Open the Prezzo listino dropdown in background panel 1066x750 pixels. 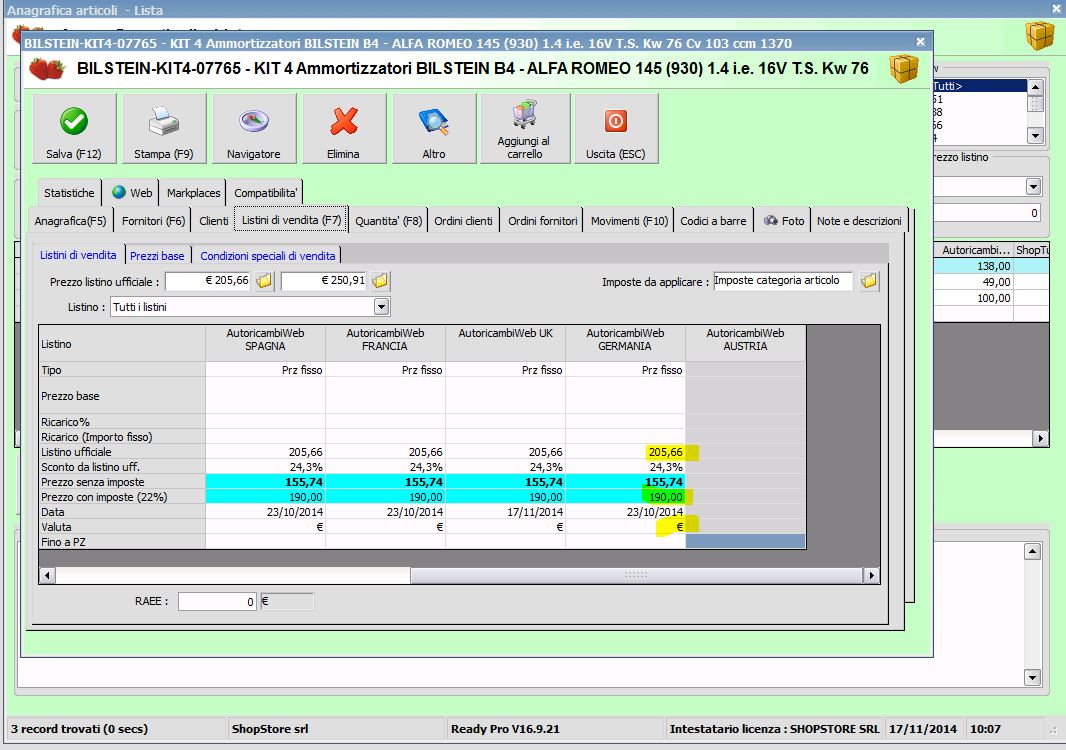[x=1033, y=187]
